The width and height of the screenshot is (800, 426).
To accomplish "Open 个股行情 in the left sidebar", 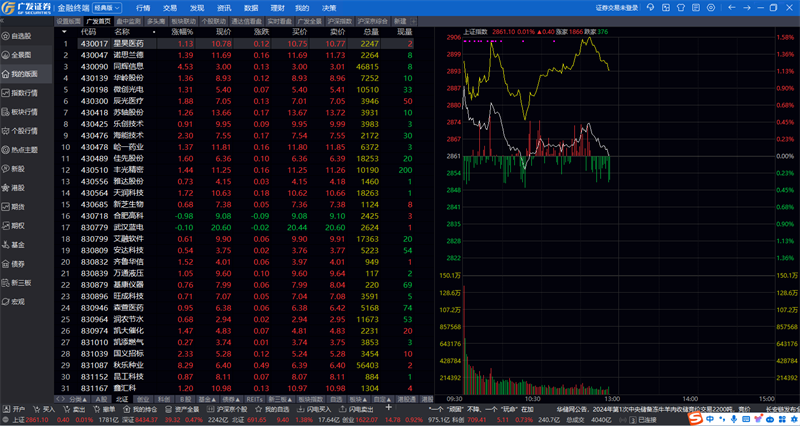I will 20,131.
